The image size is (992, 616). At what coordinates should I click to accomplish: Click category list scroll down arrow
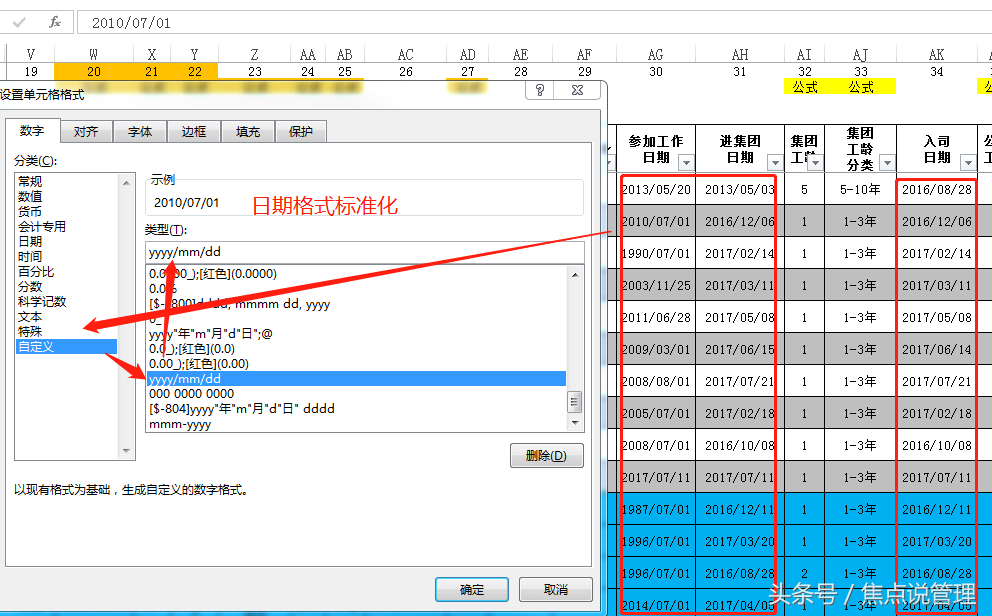[127, 451]
